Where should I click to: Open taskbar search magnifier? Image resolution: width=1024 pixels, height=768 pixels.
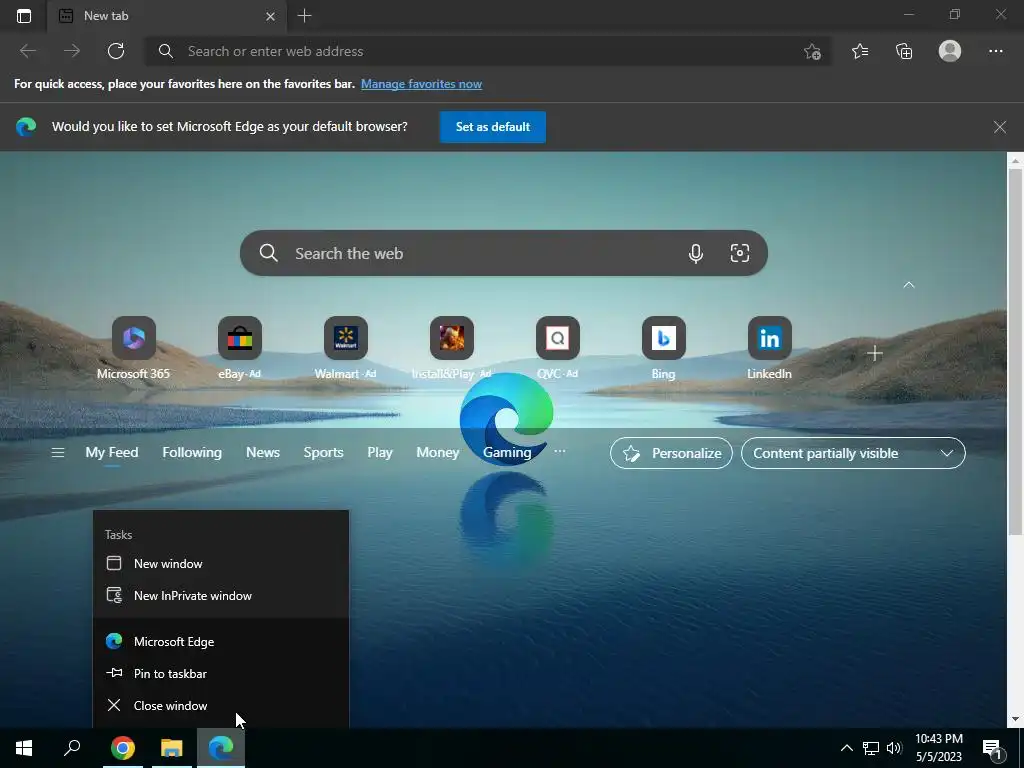[x=72, y=748]
